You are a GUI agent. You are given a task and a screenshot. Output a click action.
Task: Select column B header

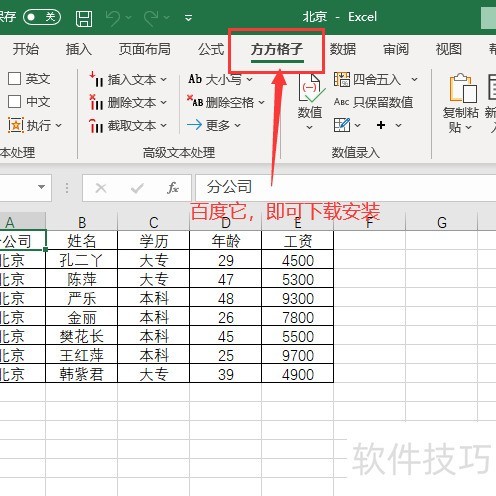point(82,222)
